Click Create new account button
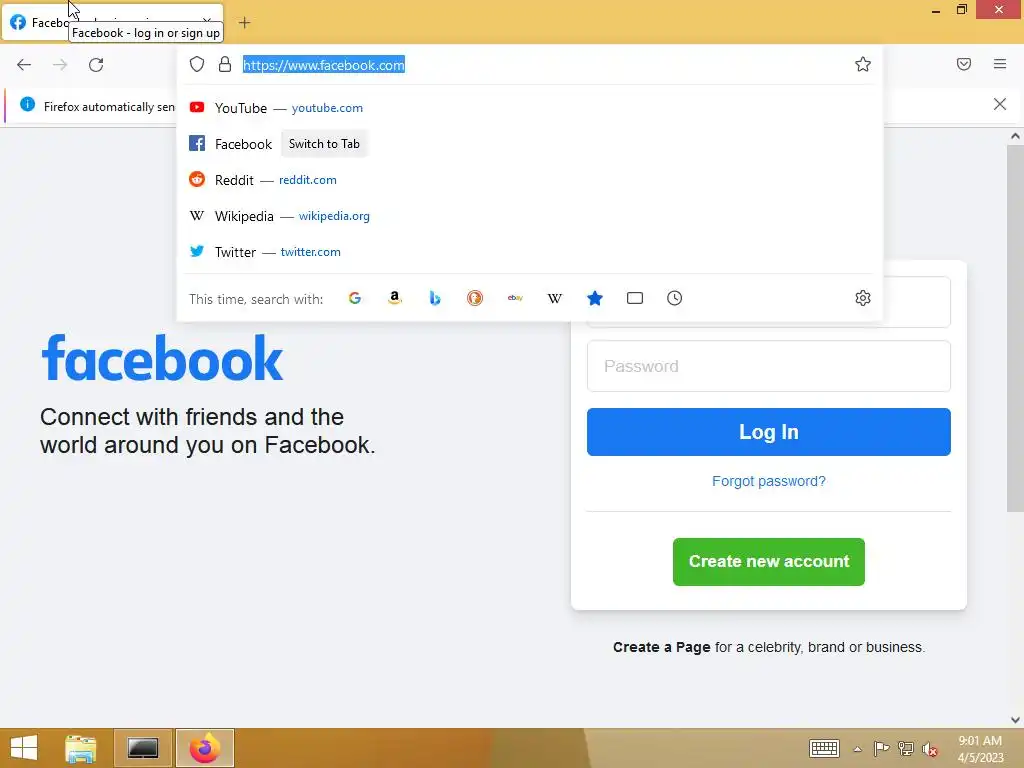This screenshot has width=1024, height=768. point(769,562)
